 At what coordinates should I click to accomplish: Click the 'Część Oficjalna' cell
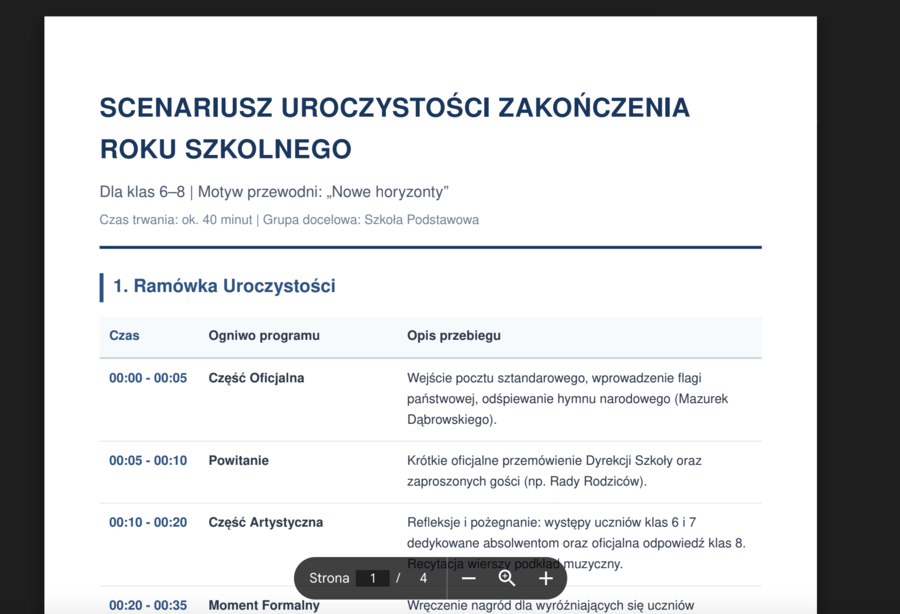pos(256,378)
